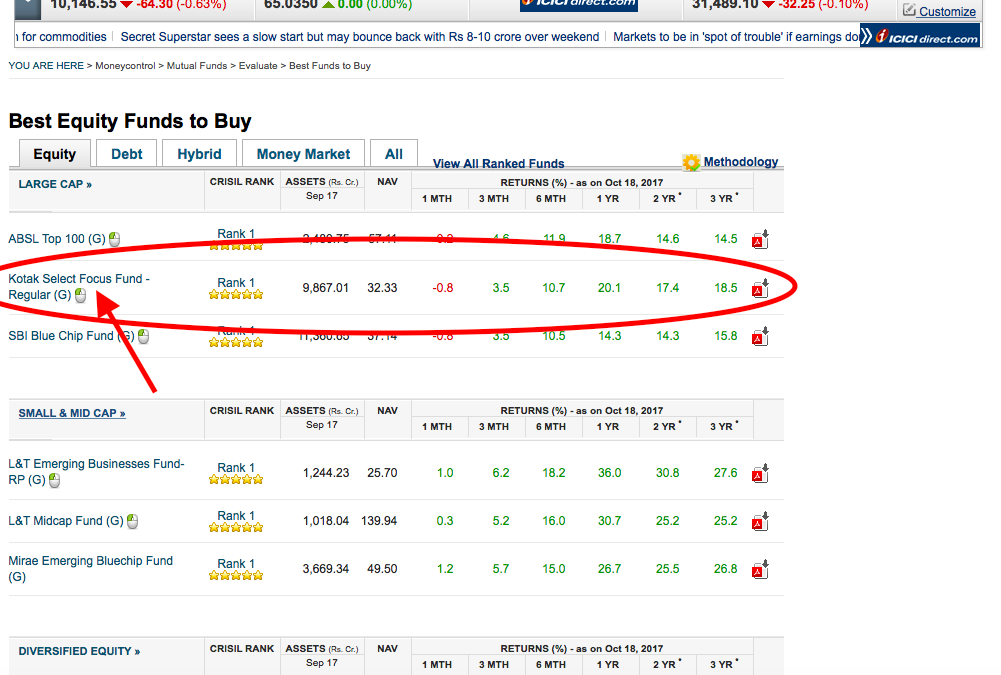
Task: Click Kotak NAV value 32.33
Action: [x=382, y=288]
